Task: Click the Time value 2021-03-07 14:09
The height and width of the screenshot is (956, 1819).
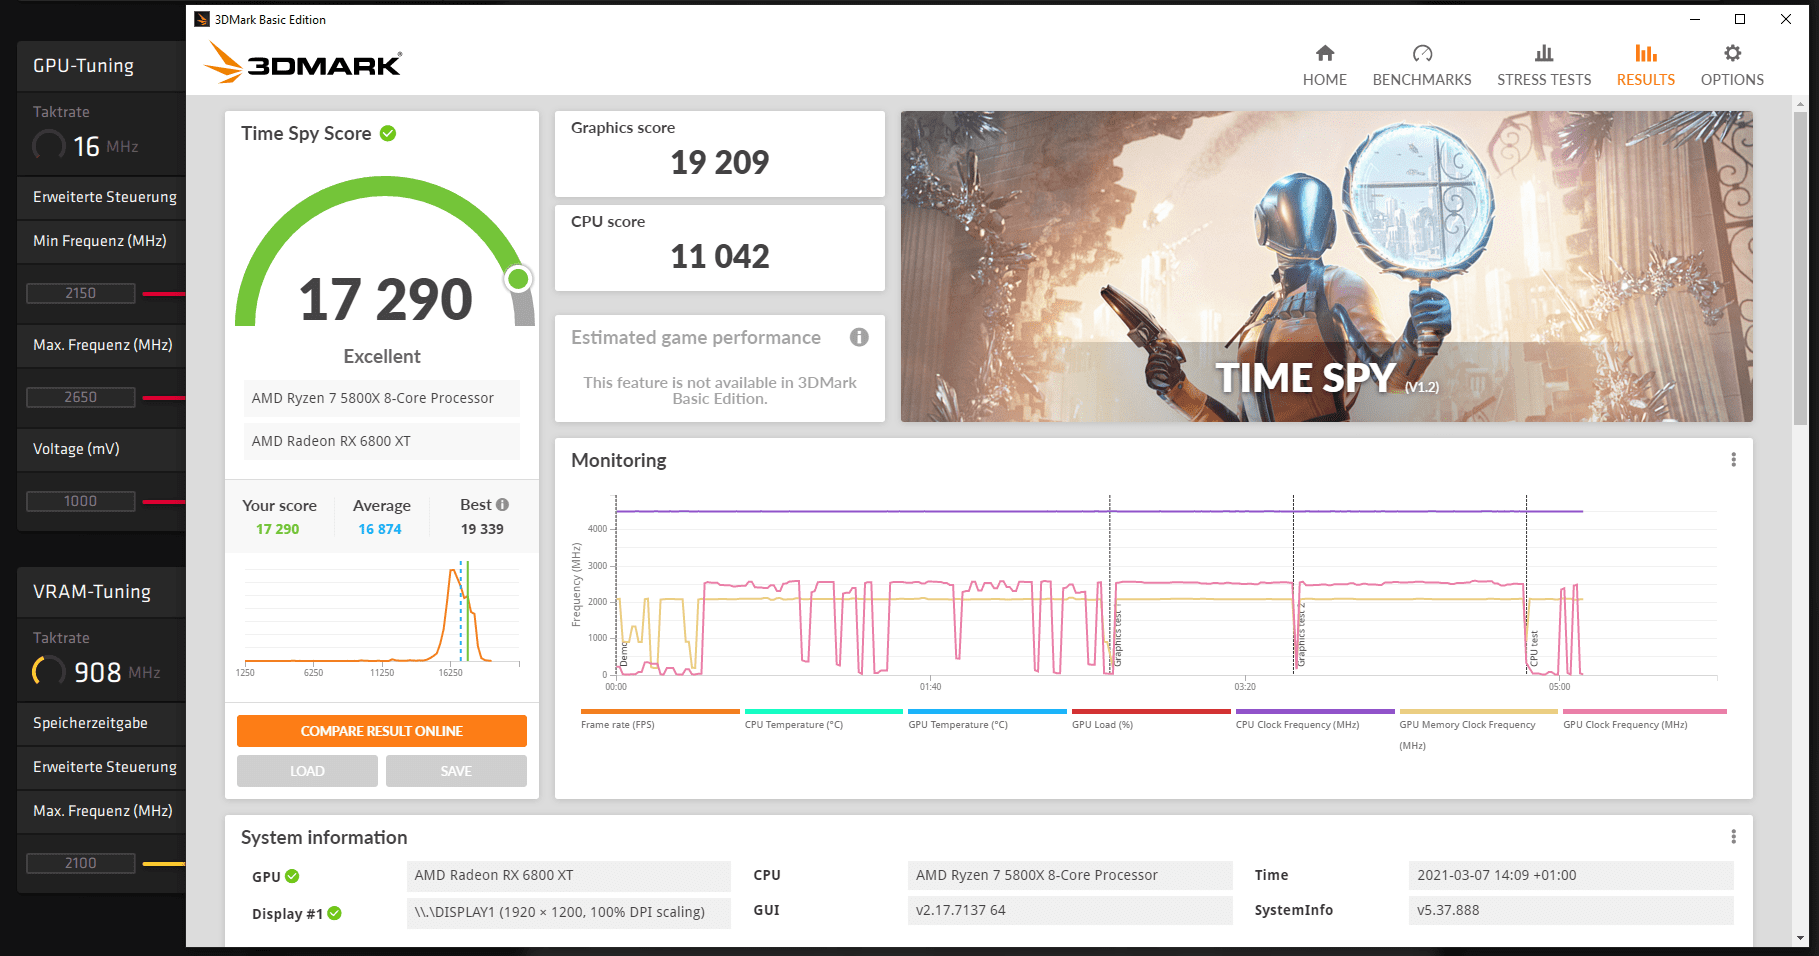Action: 1570,875
